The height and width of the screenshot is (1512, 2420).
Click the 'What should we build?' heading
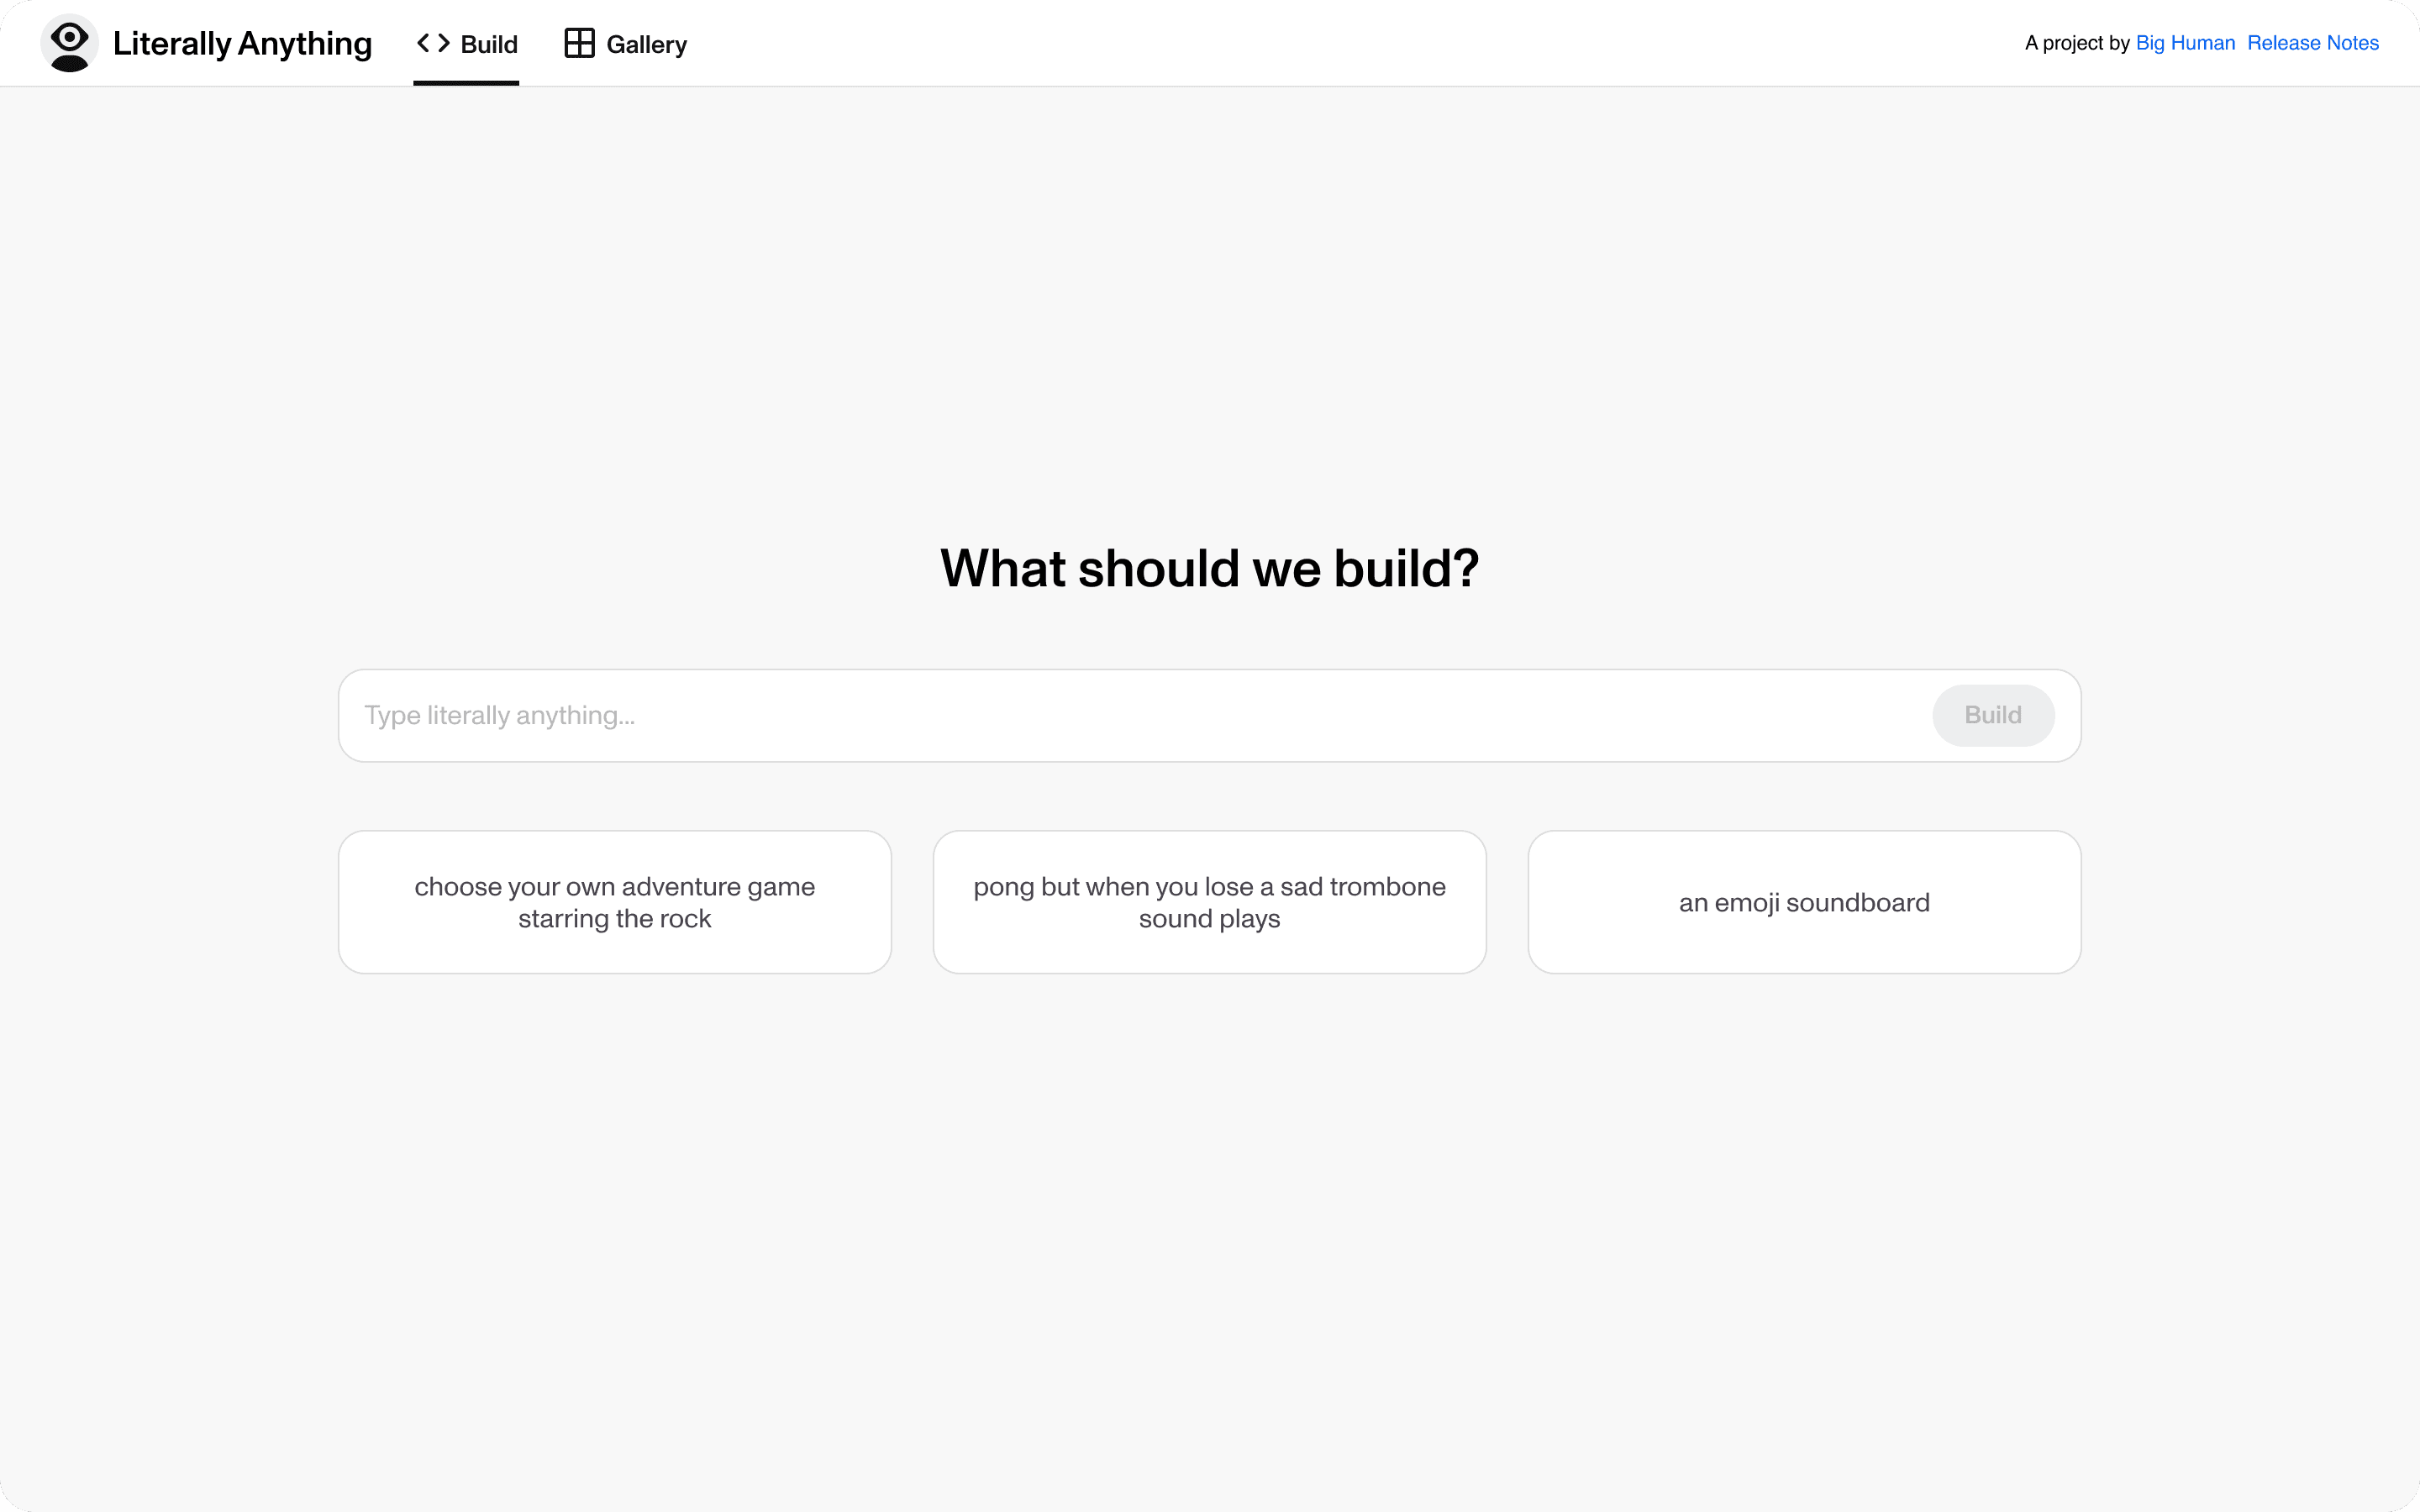1209,568
